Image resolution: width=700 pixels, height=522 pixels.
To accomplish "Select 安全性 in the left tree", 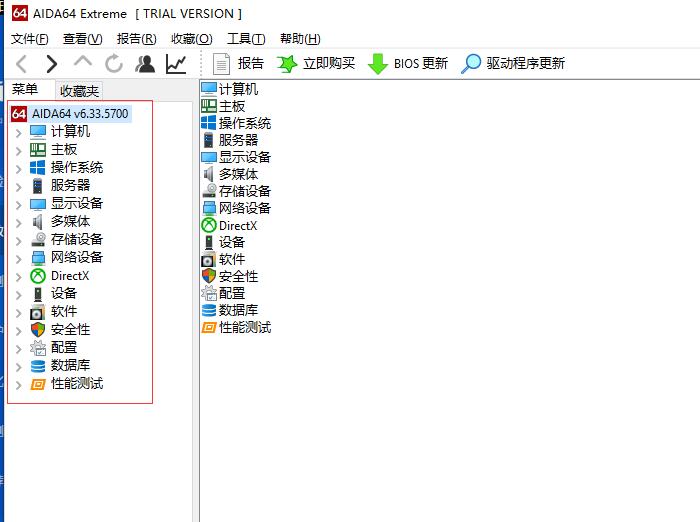I will click(x=70, y=330).
